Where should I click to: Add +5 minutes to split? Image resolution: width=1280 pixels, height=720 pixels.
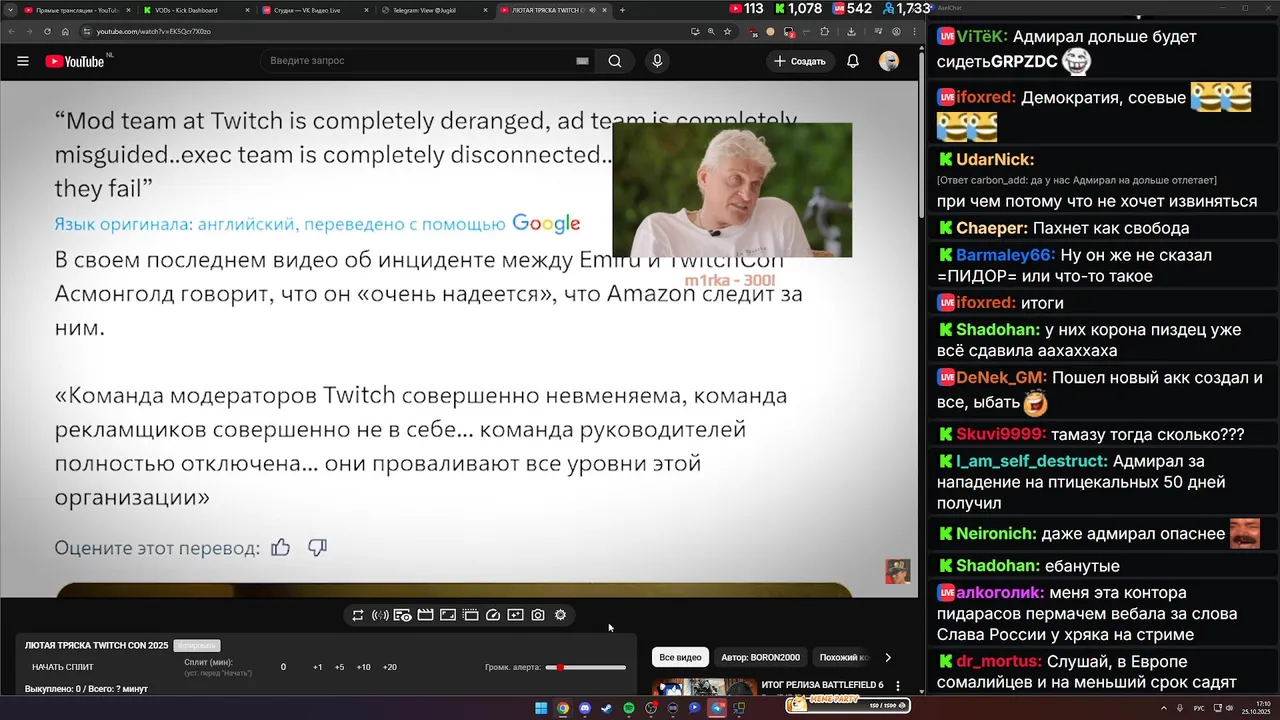339,667
